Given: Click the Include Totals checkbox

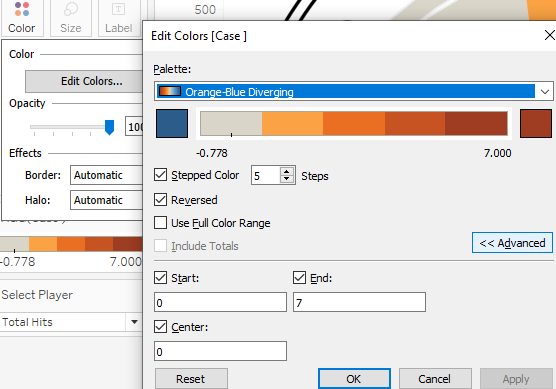Looking at the screenshot, I should coord(160,245).
